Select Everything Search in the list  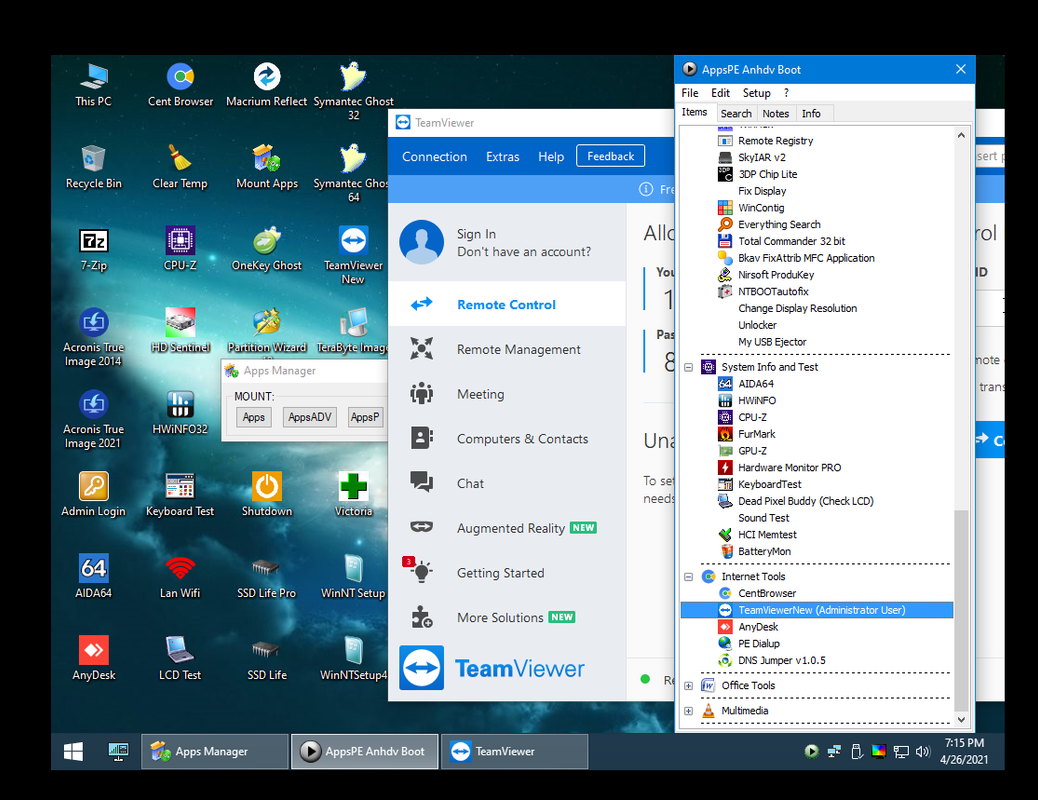coord(779,225)
